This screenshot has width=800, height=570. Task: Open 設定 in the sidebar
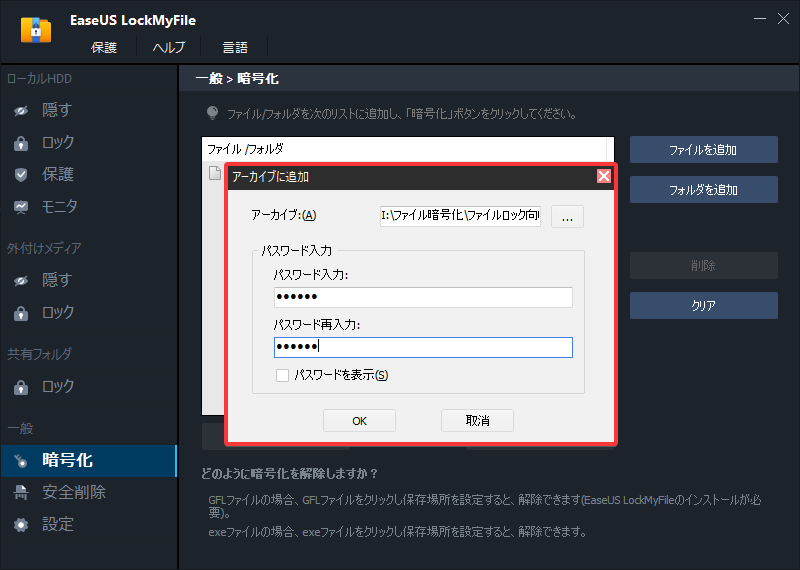[58, 524]
